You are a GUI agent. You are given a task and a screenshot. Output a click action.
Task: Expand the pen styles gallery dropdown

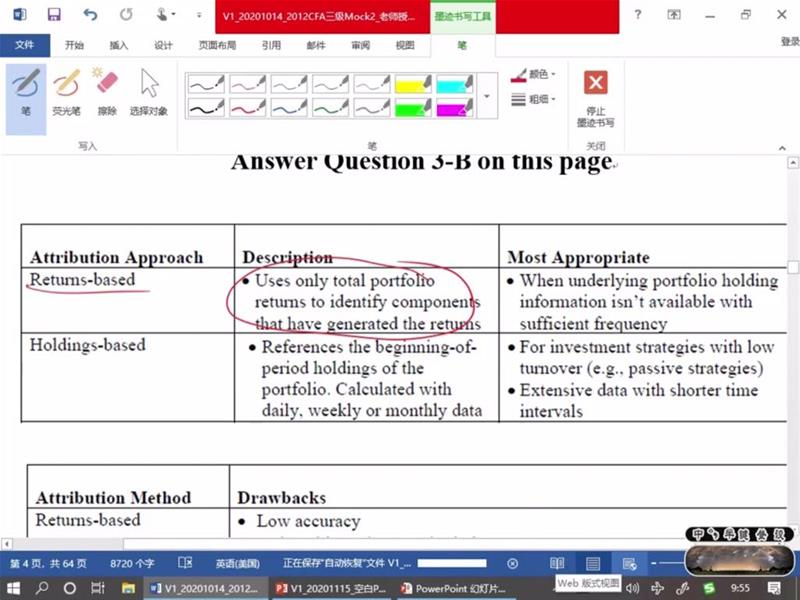click(487, 97)
